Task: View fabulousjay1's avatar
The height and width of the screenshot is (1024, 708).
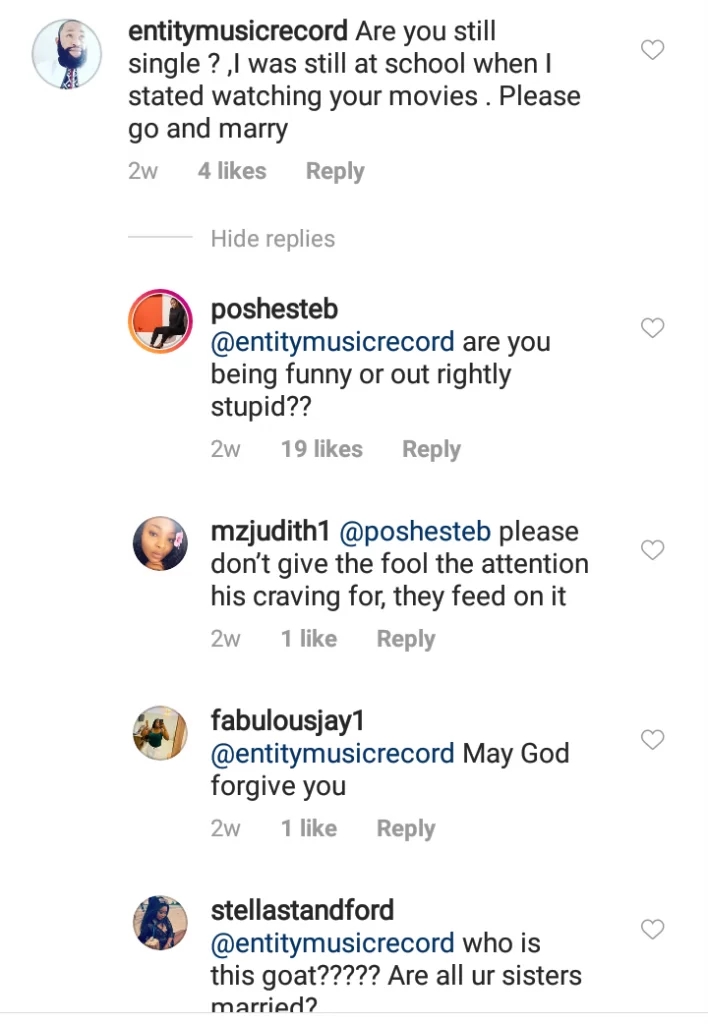Action: click(160, 734)
